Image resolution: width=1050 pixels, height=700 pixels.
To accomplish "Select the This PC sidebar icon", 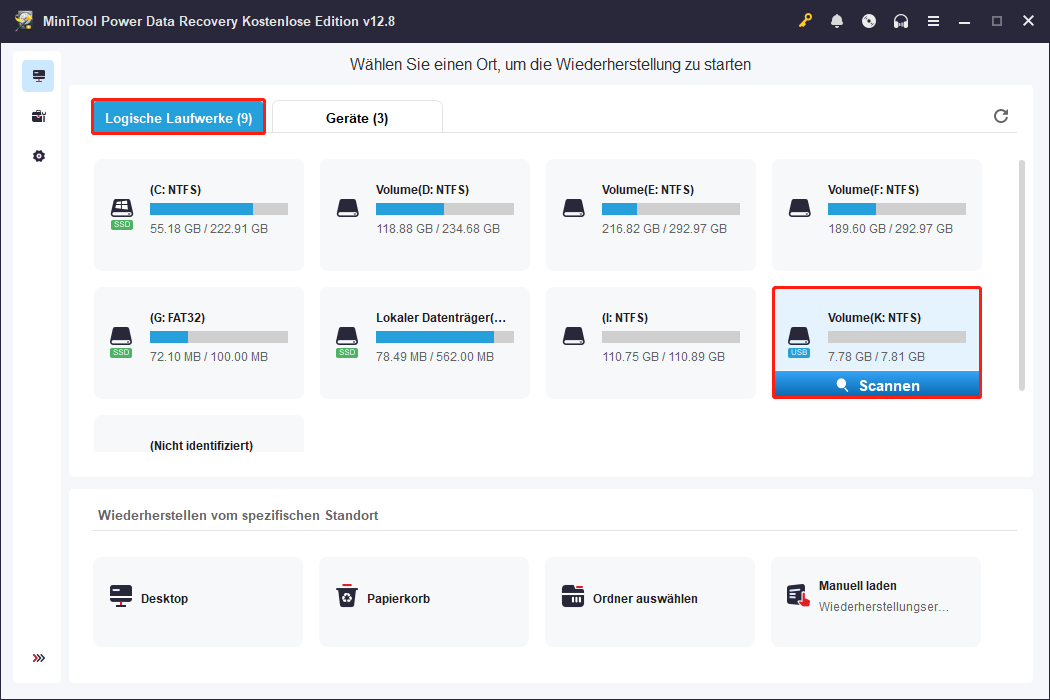I will click(38, 76).
